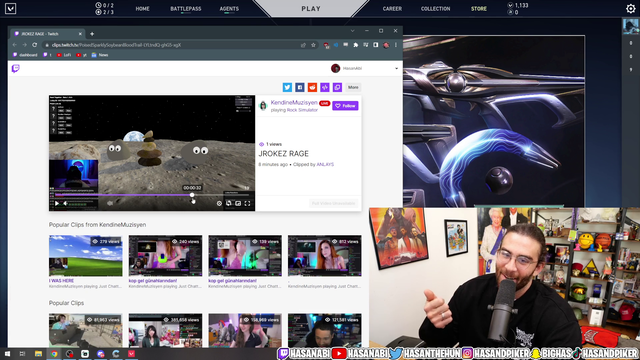This screenshot has height=360, width=640.
Task: Share the clip on Twitter
Action: click(x=287, y=87)
